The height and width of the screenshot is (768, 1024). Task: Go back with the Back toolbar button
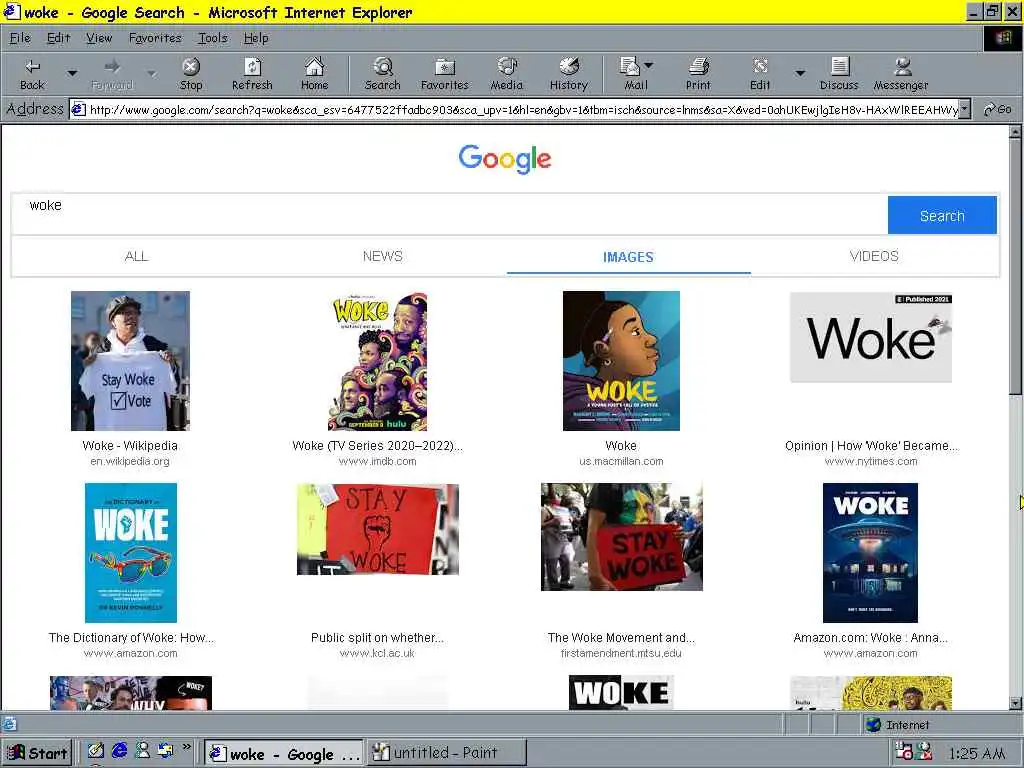pos(32,74)
